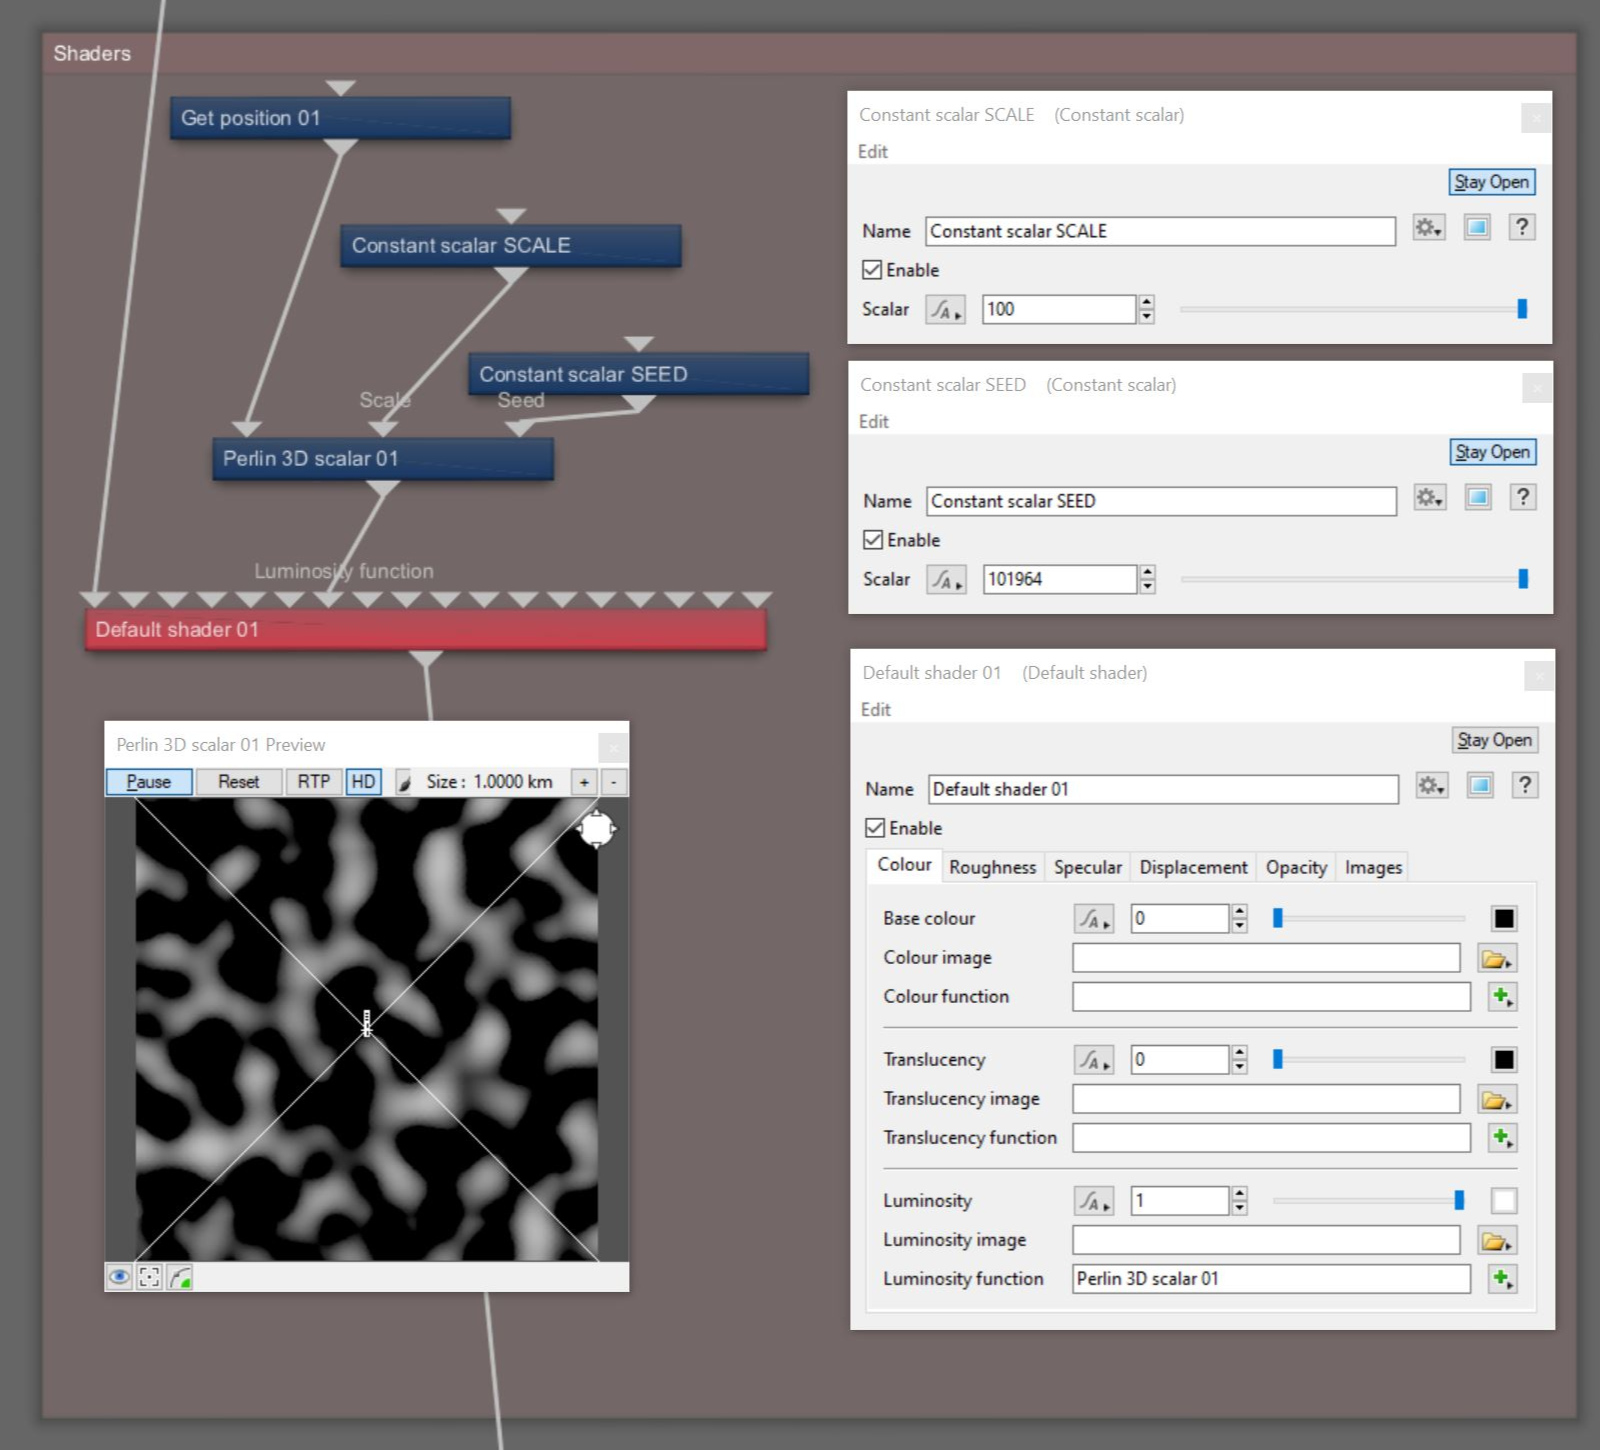Click the SCALE Scalar slider
The image size is (1600, 1450).
1353,310
